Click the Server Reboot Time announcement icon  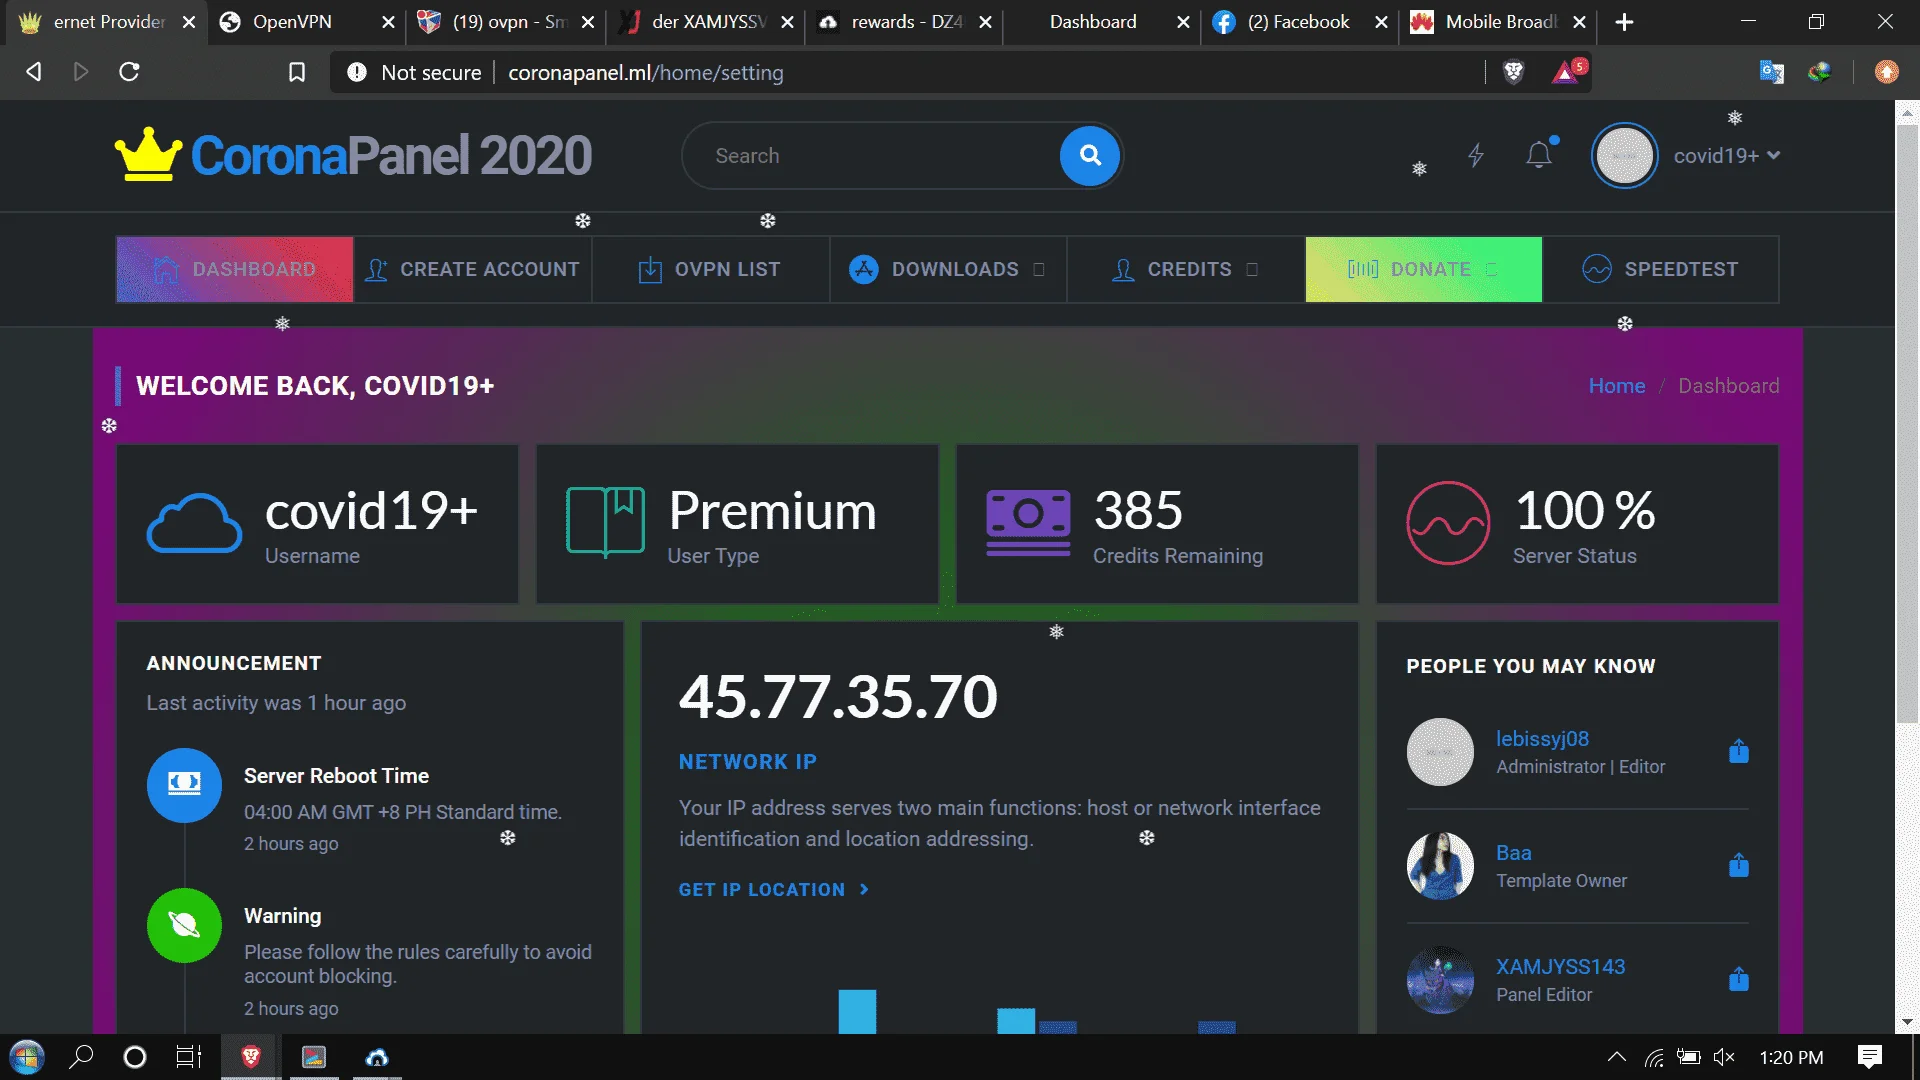(184, 785)
